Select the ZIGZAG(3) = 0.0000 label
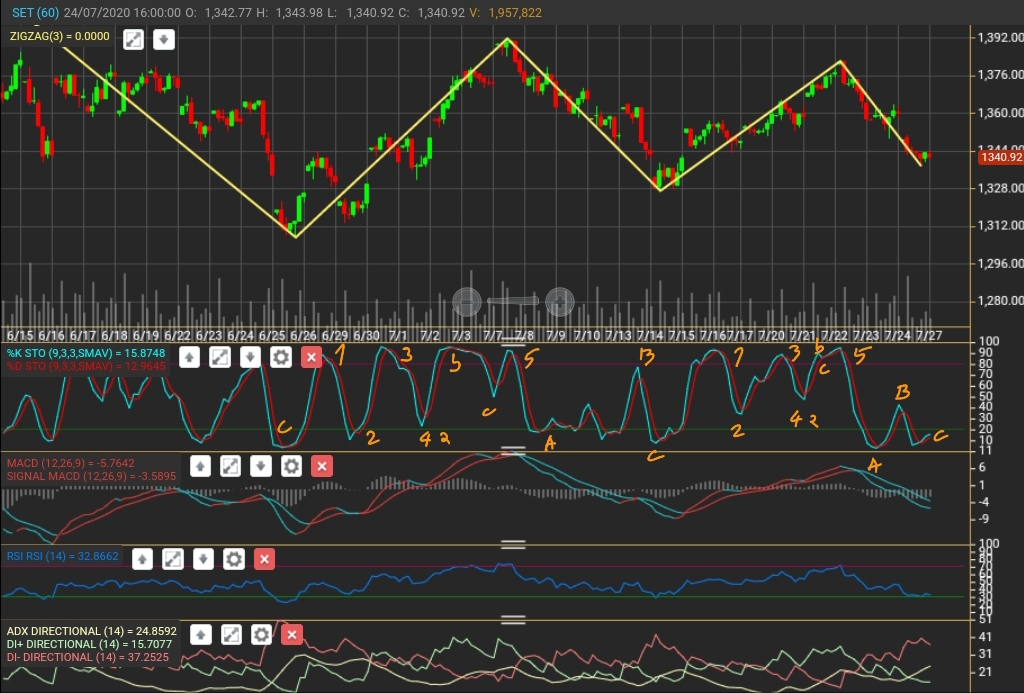 pos(59,37)
